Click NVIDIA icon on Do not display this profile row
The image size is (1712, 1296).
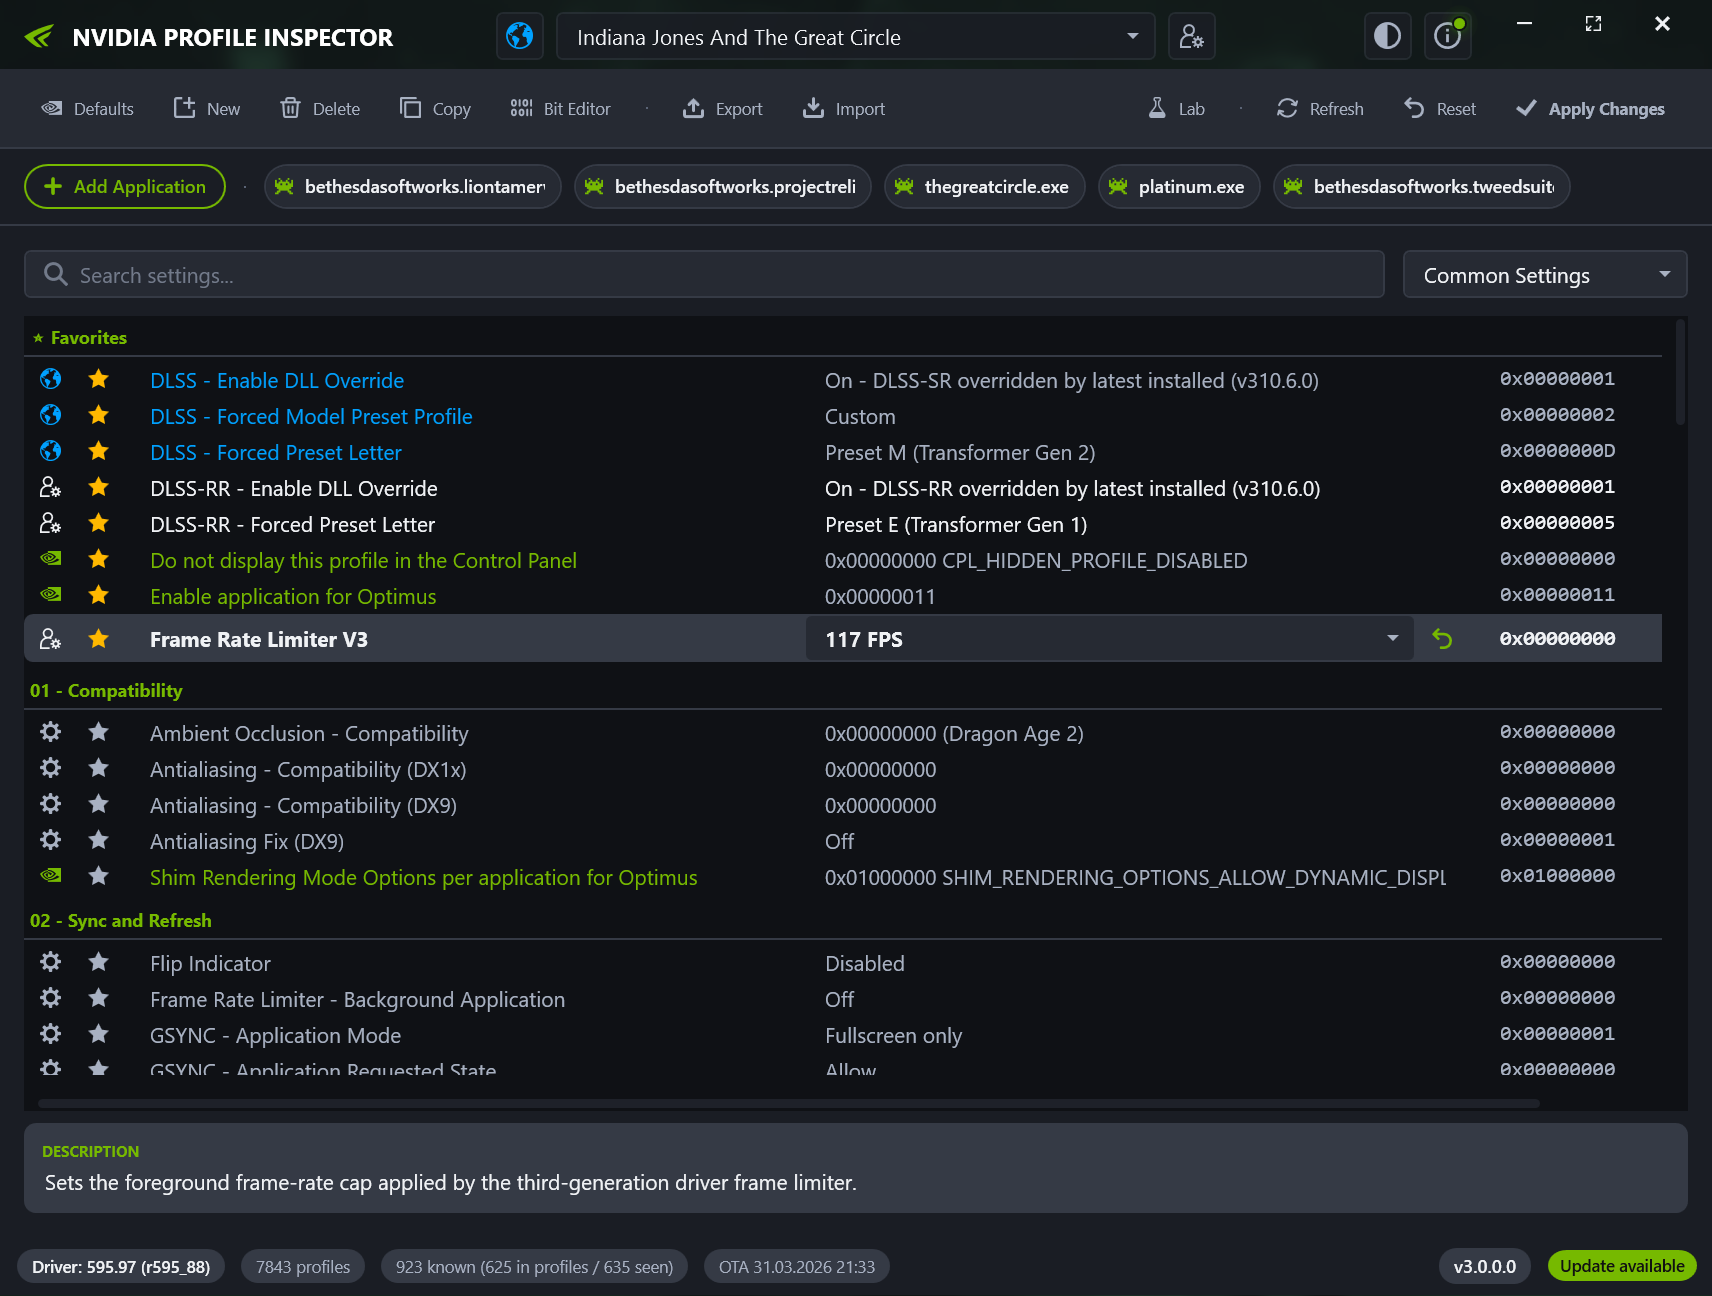coord(50,559)
